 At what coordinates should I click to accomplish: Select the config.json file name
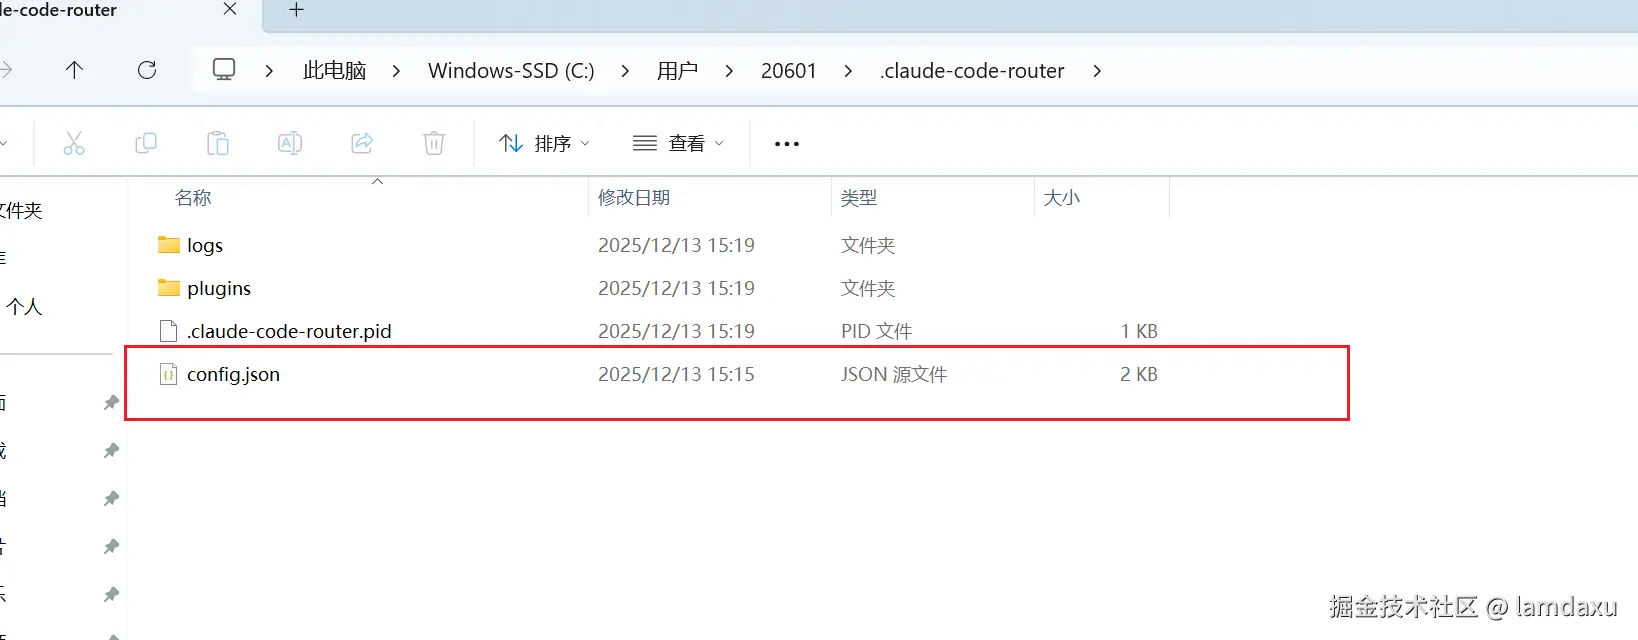click(x=233, y=375)
